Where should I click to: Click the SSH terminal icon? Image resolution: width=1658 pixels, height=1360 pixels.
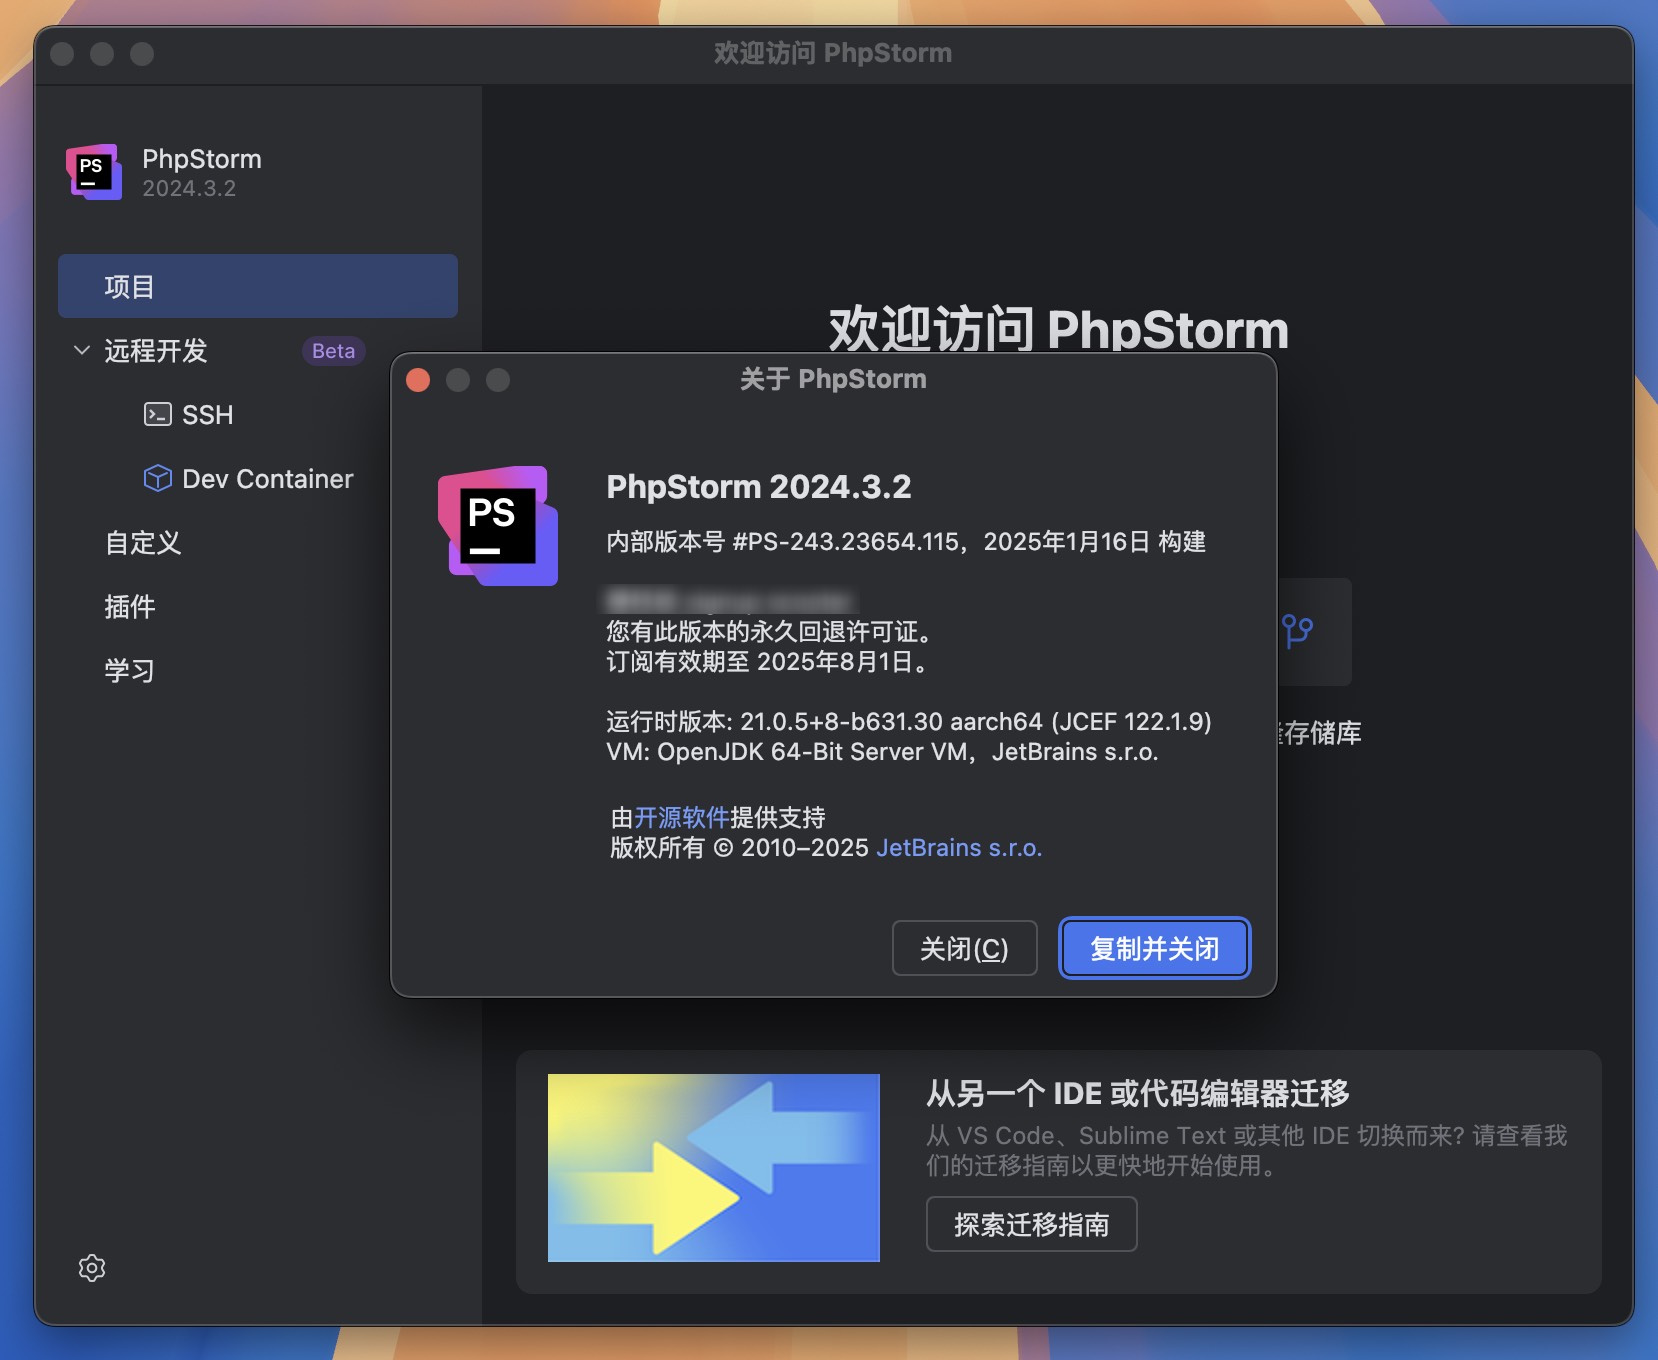158,414
